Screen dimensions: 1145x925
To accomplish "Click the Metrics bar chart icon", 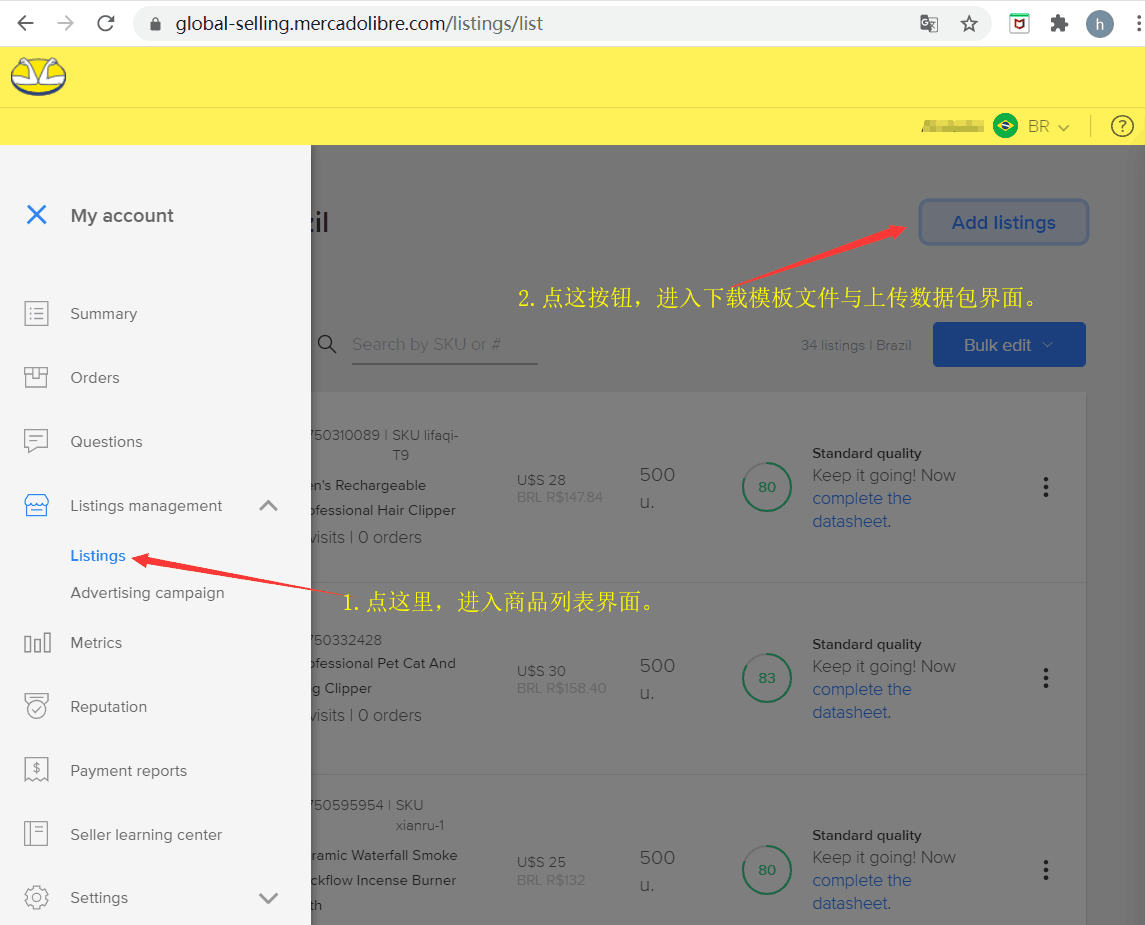I will [37, 642].
